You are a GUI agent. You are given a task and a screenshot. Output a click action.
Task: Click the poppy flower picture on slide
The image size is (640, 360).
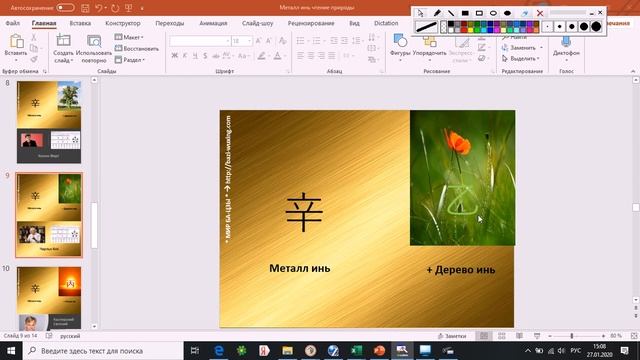click(x=462, y=178)
